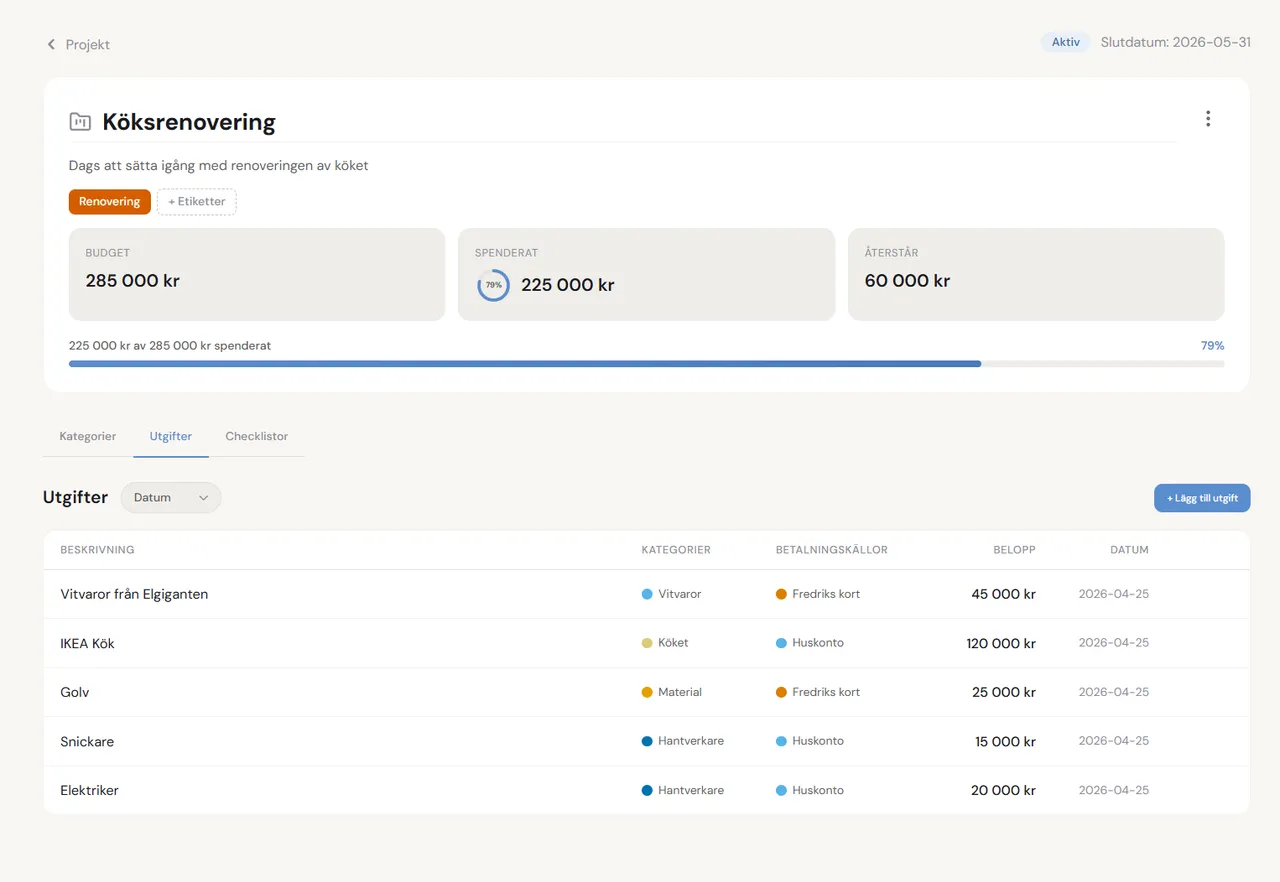The height and width of the screenshot is (882, 1280).
Task: Click date 2026-04-25 in Elektriker row
Action: (x=1114, y=790)
